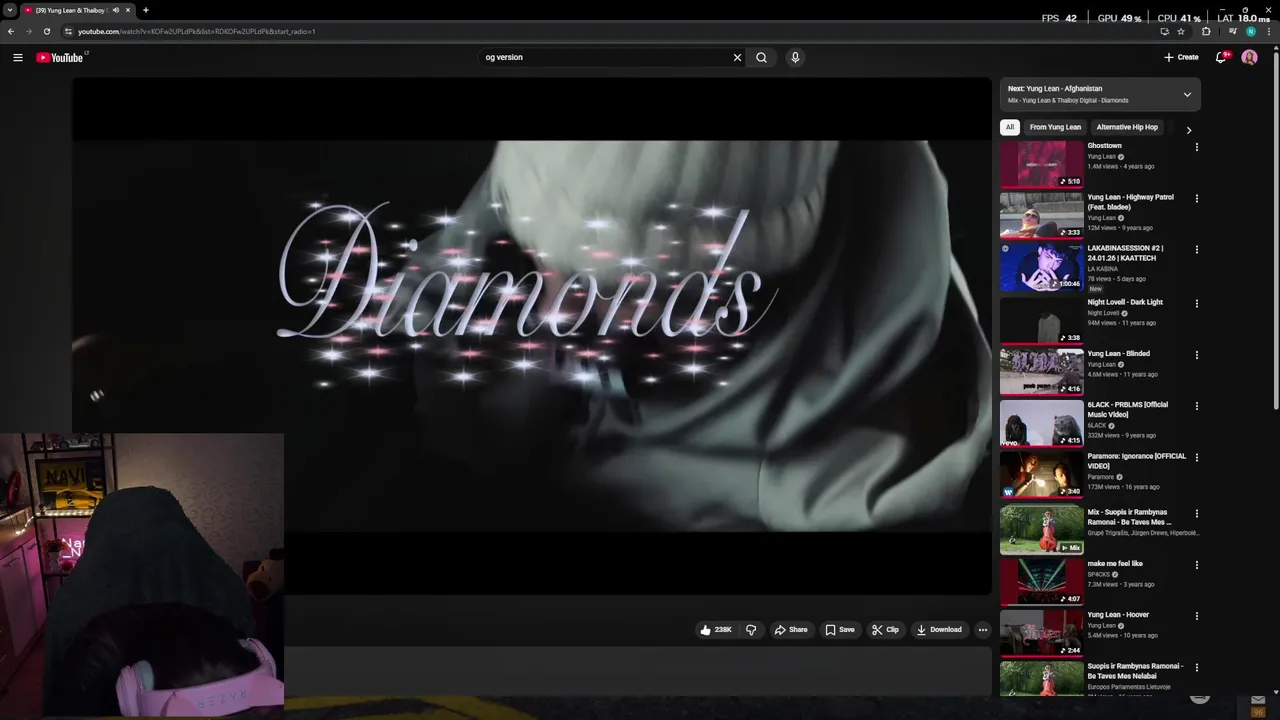The image size is (1280, 720).
Task: Open the make me feel like thumbnail
Action: pyautogui.click(x=1042, y=582)
